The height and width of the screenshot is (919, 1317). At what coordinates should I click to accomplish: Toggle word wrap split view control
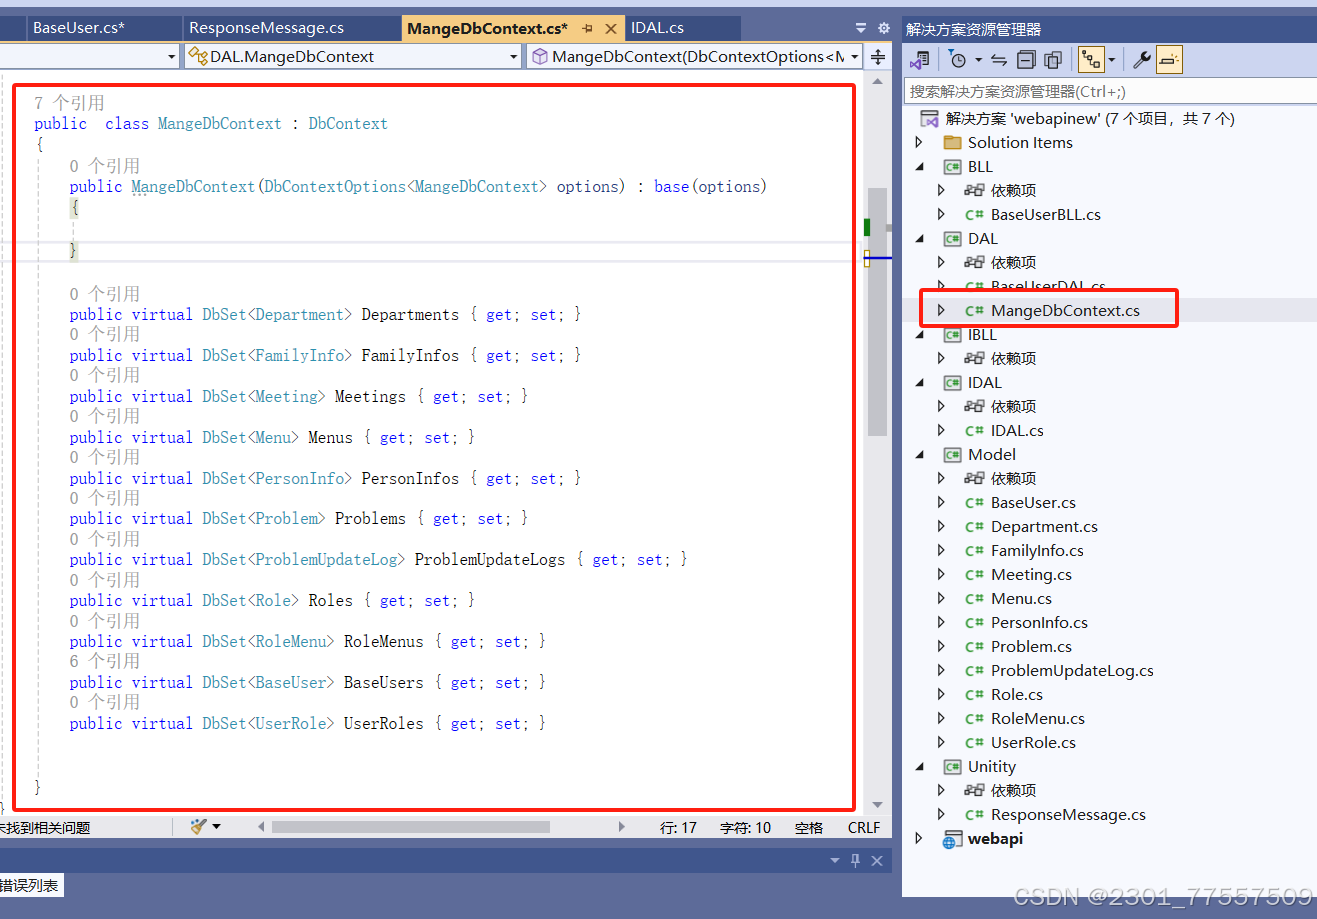[877, 57]
